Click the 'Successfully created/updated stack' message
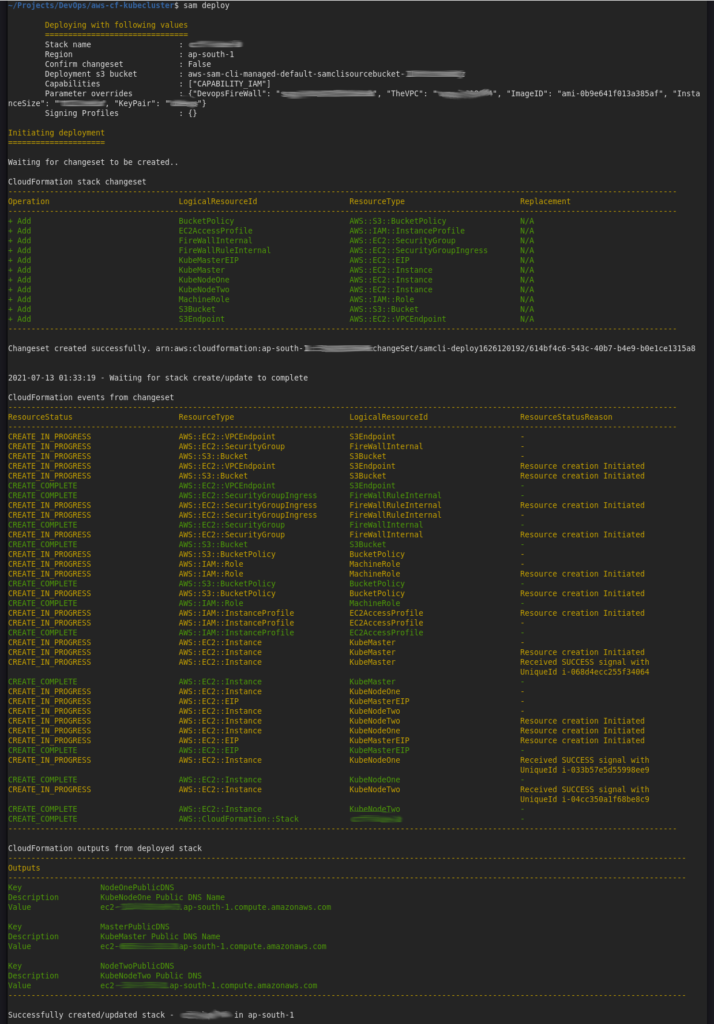This screenshot has width=714, height=1024. 151,1015
